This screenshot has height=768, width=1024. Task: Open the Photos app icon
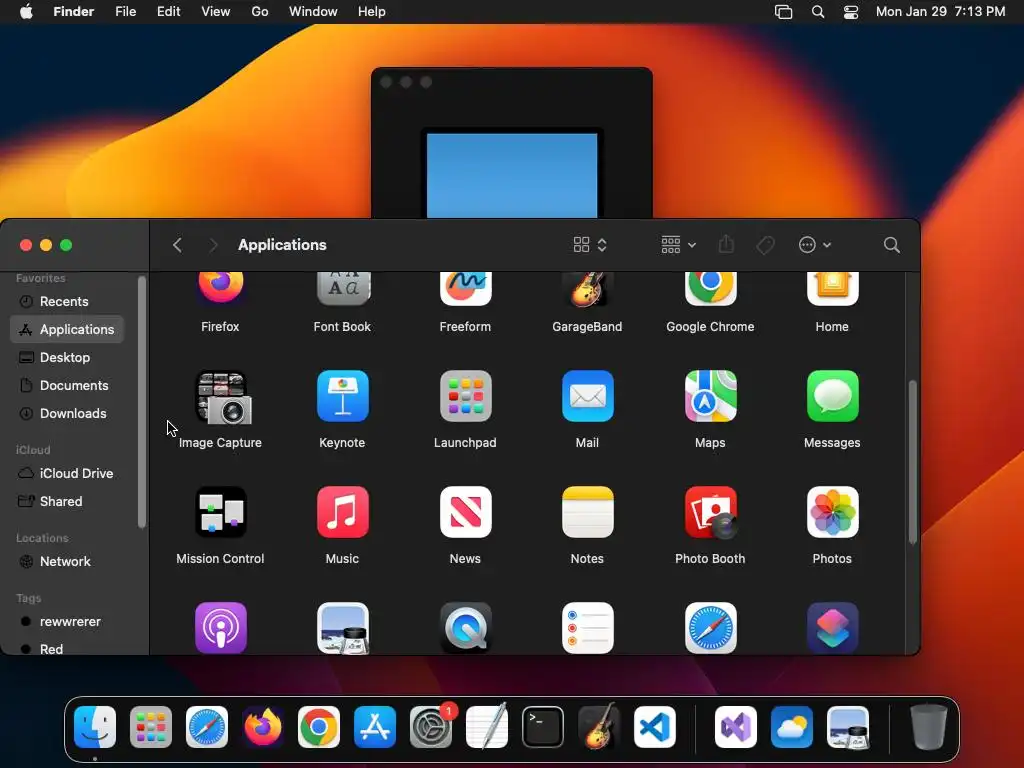click(x=832, y=512)
